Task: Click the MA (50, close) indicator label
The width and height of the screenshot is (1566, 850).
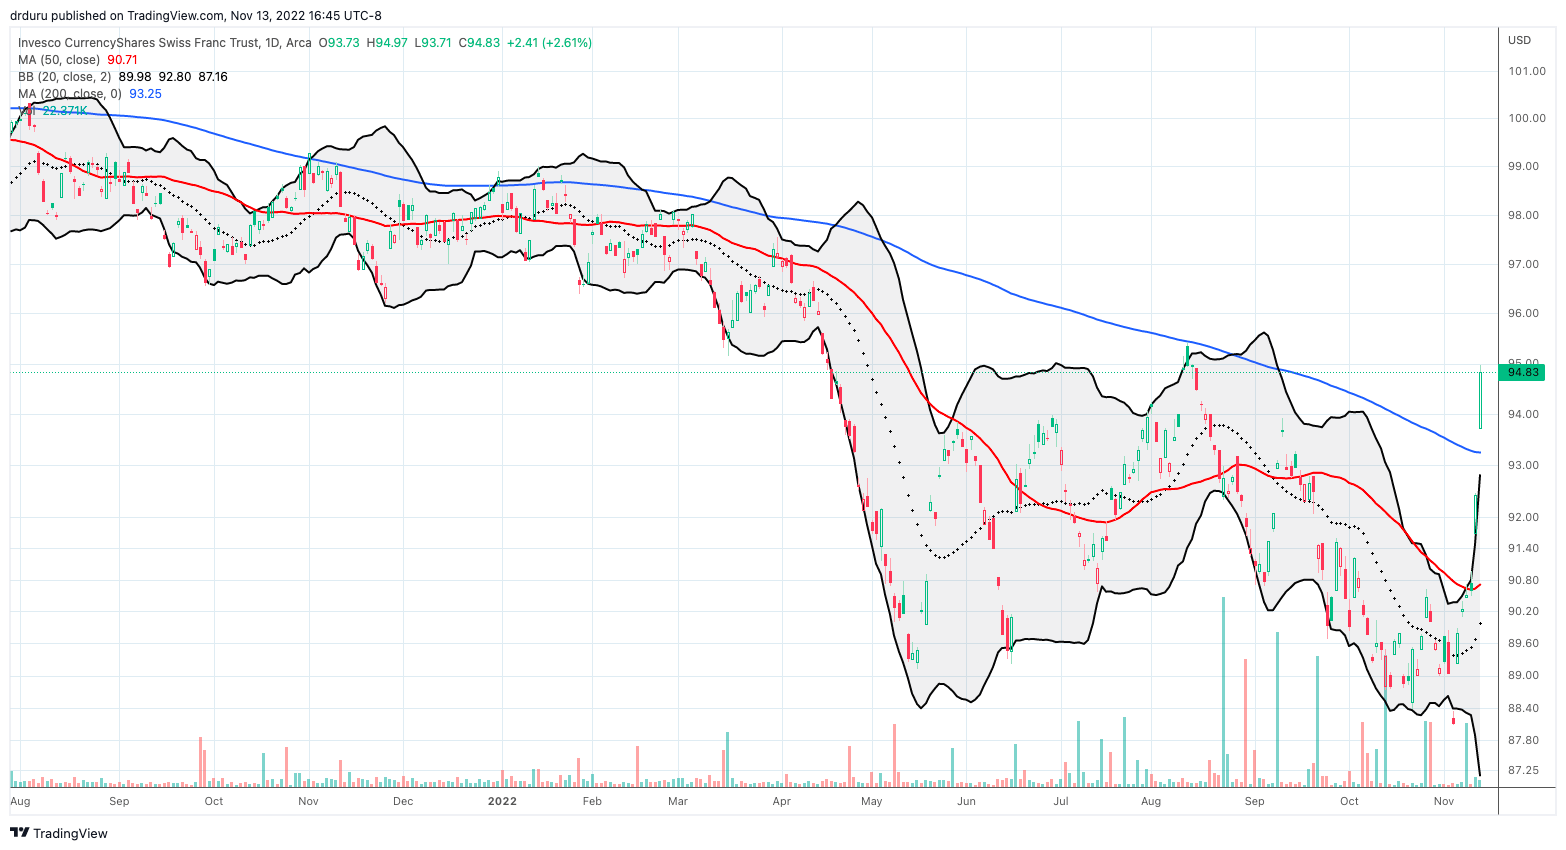Action: point(59,60)
